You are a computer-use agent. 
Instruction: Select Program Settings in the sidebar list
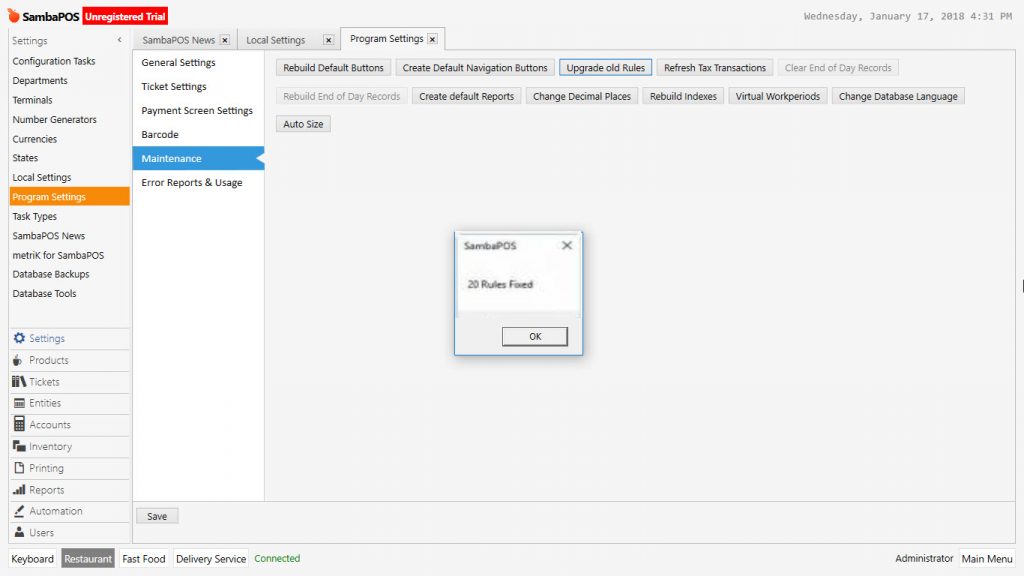tap(69, 197)
